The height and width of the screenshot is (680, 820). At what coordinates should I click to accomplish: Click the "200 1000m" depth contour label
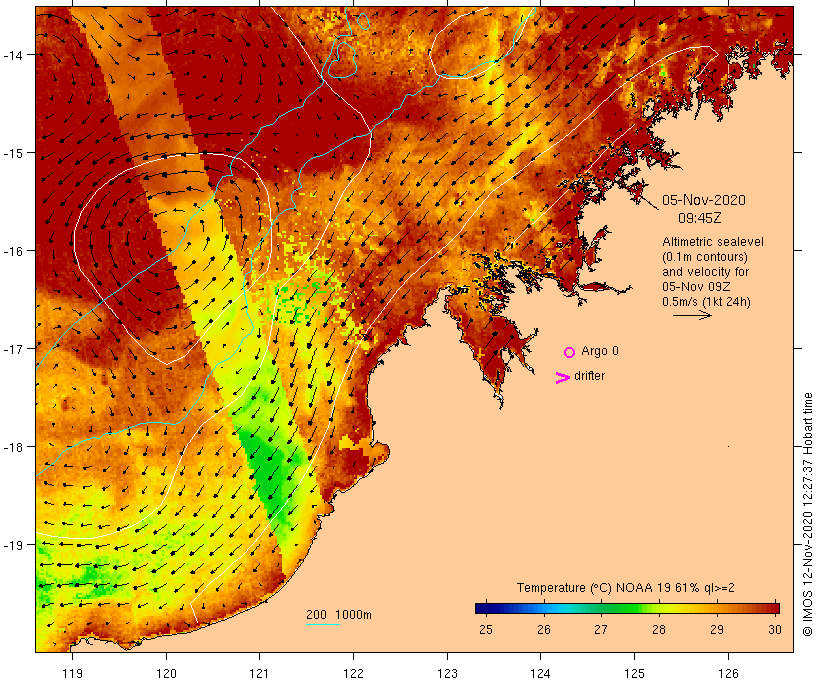tap(339, 615)
